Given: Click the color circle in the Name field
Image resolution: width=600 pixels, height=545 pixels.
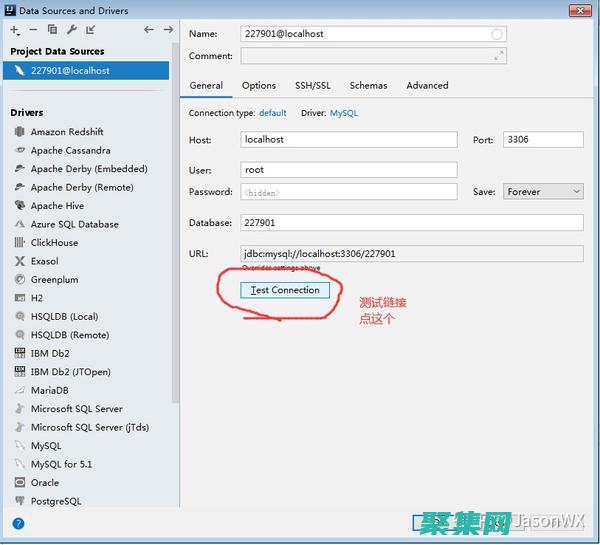Looking at the screenshot, I should [x=497, y=34].
